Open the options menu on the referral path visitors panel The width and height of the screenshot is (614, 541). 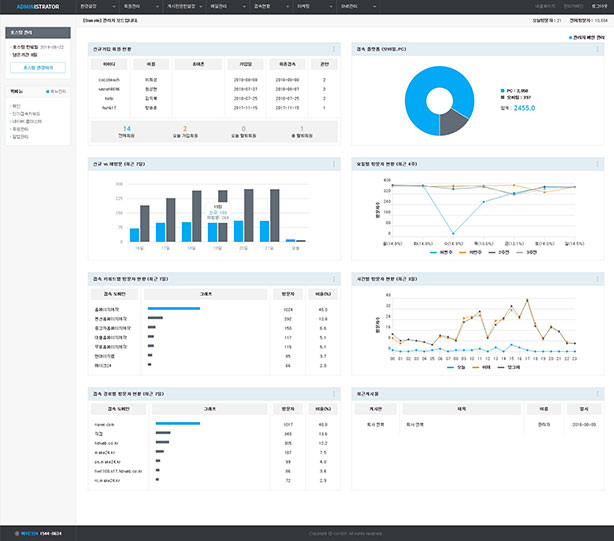tap(333, 393)
